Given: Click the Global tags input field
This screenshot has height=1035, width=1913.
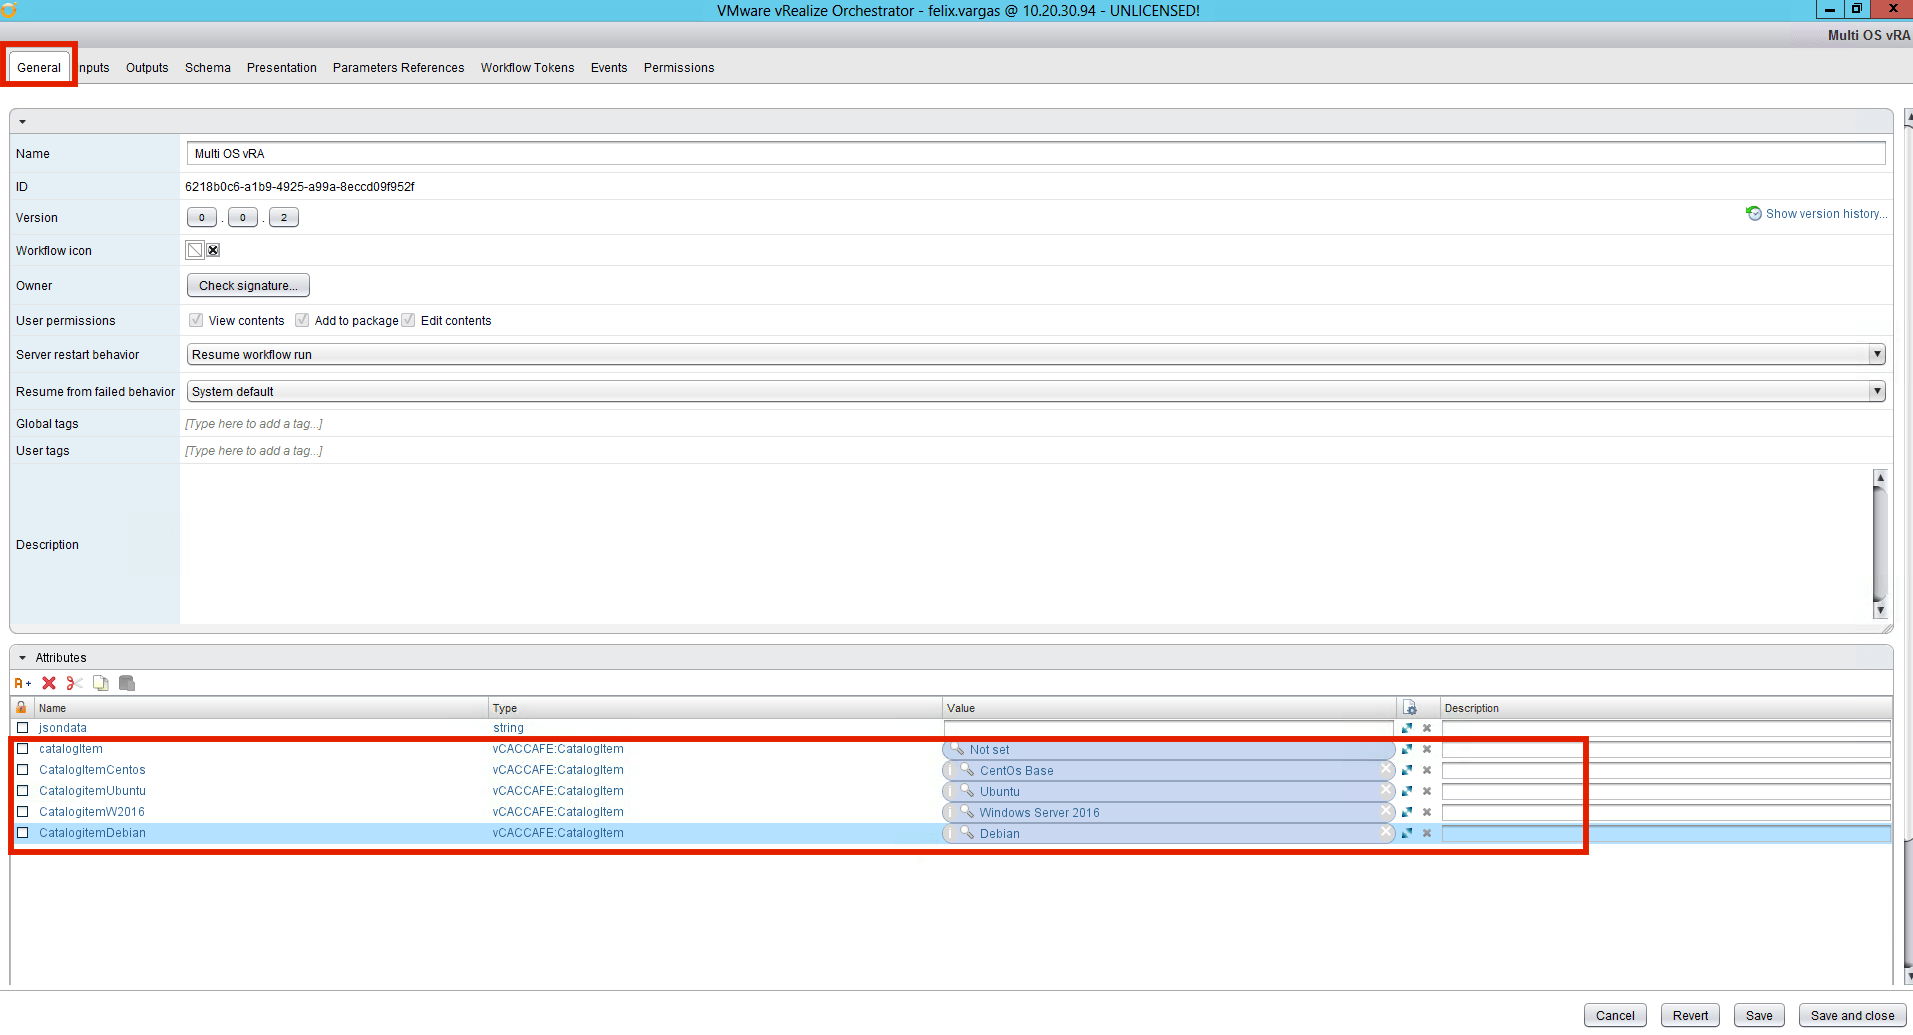Looking at the screenshot, I should pos(1036,424).
